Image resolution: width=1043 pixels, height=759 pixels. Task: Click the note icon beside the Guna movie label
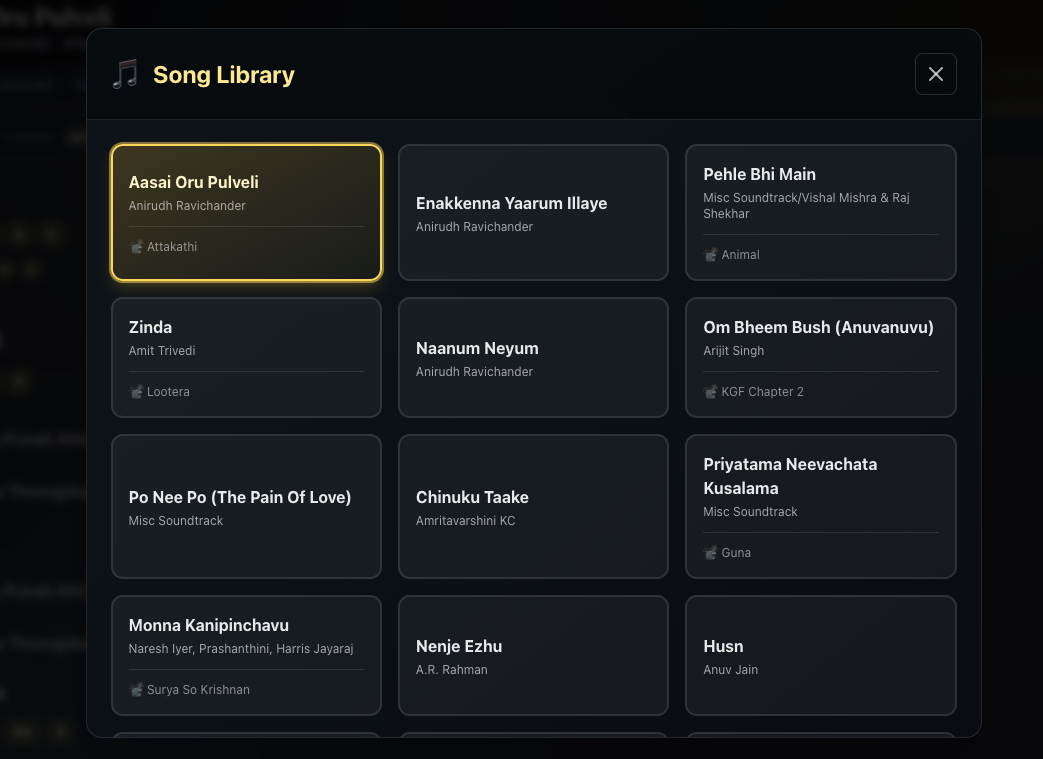click(711, 553)
